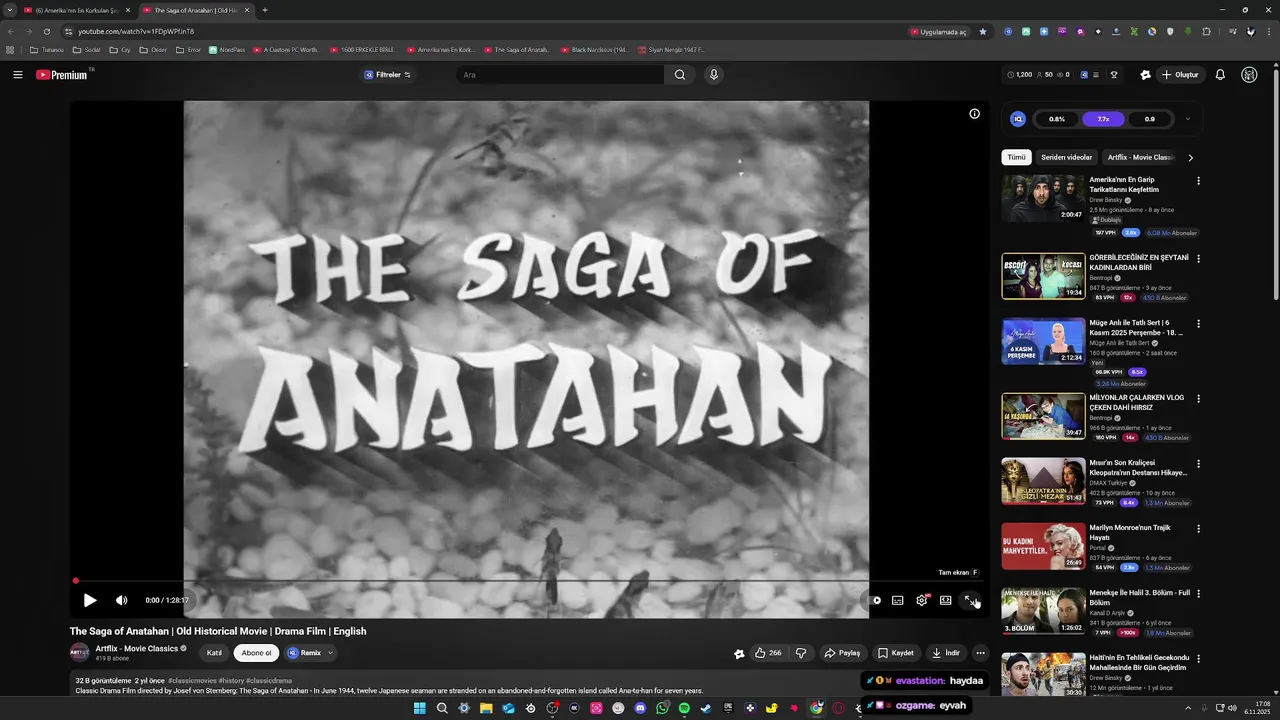Click the Katıl join button

214,653
